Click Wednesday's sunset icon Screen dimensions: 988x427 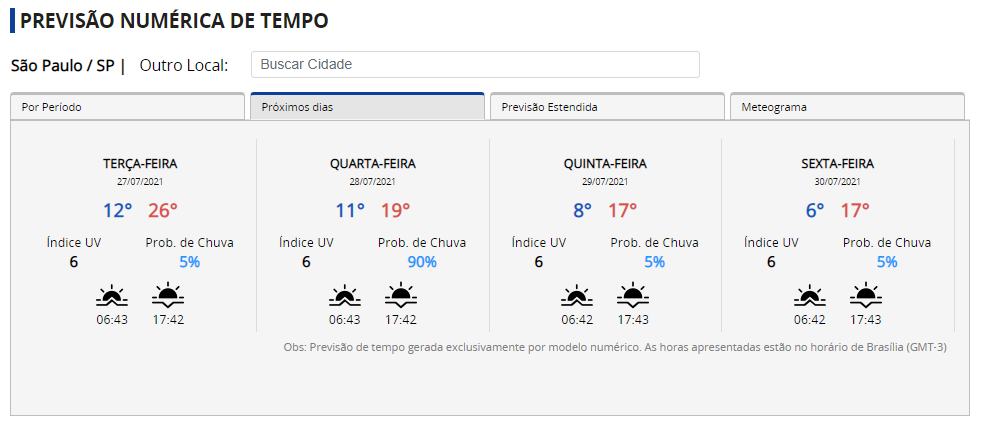(x=401, y=295)
